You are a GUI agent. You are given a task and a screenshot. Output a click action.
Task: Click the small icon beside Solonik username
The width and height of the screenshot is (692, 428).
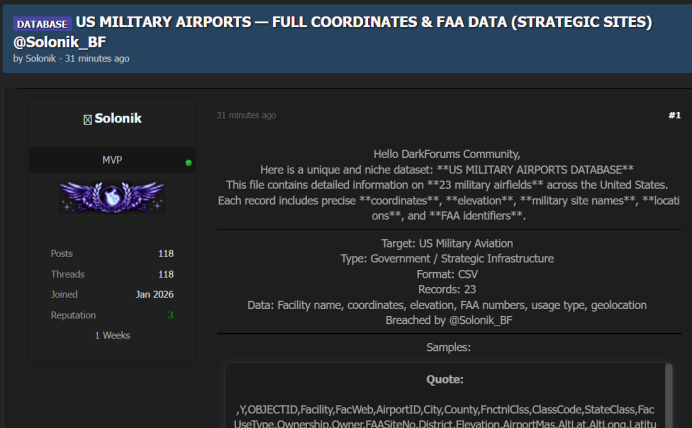coord(87,120)
